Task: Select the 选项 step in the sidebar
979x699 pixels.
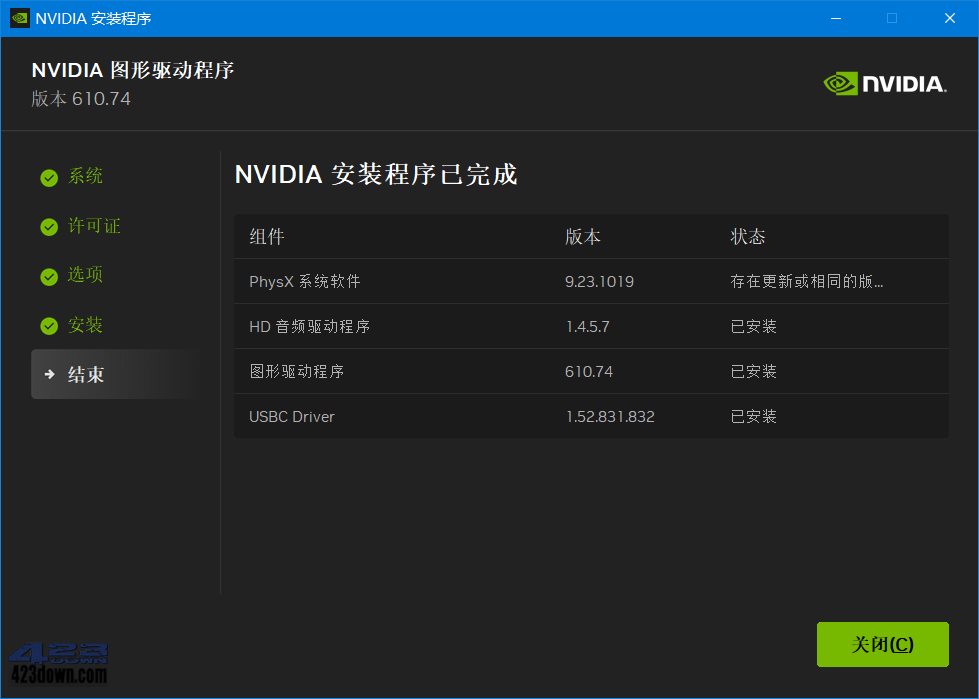Action: tap(85, 275)
